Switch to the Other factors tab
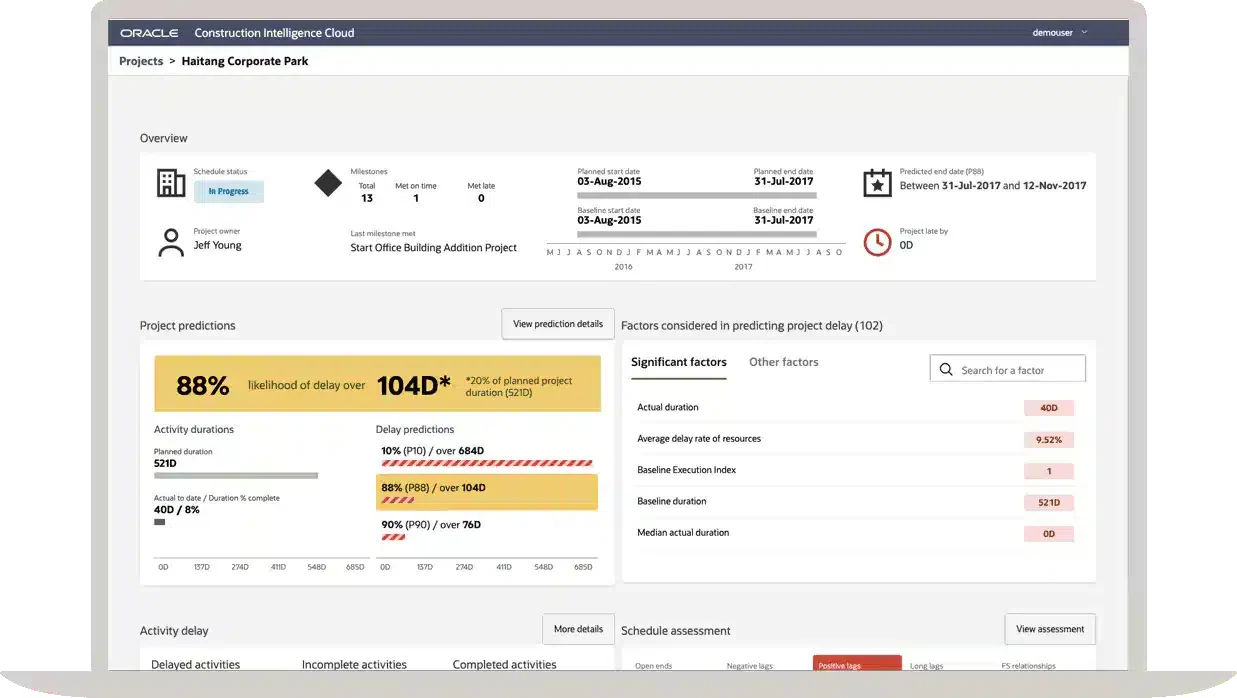The width and height of the screenshot is (1237, 698). (784, 362)
